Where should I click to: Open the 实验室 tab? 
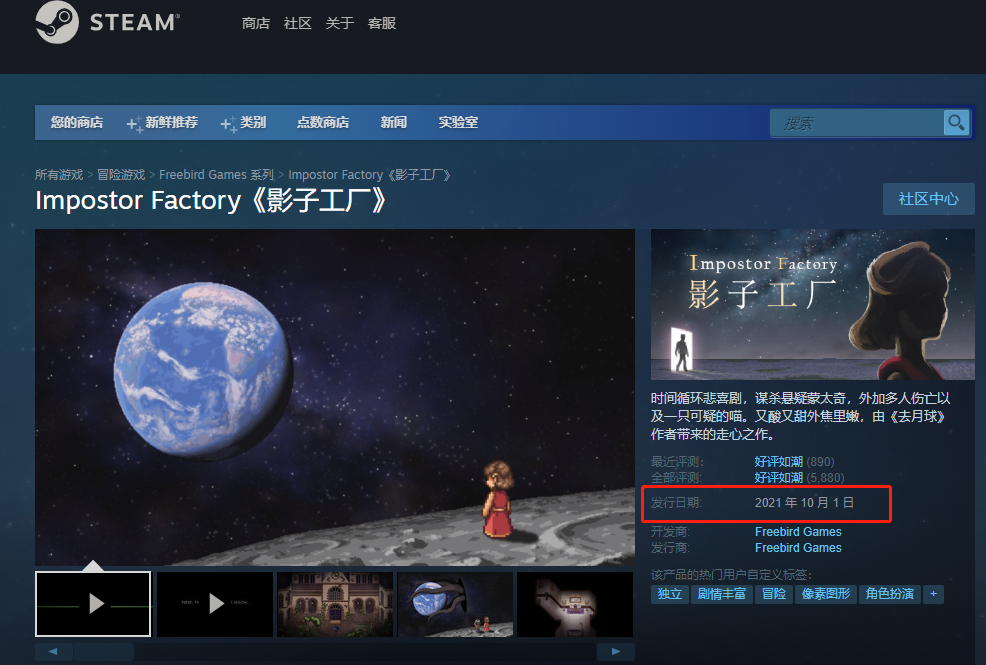[x=458, y=122]
